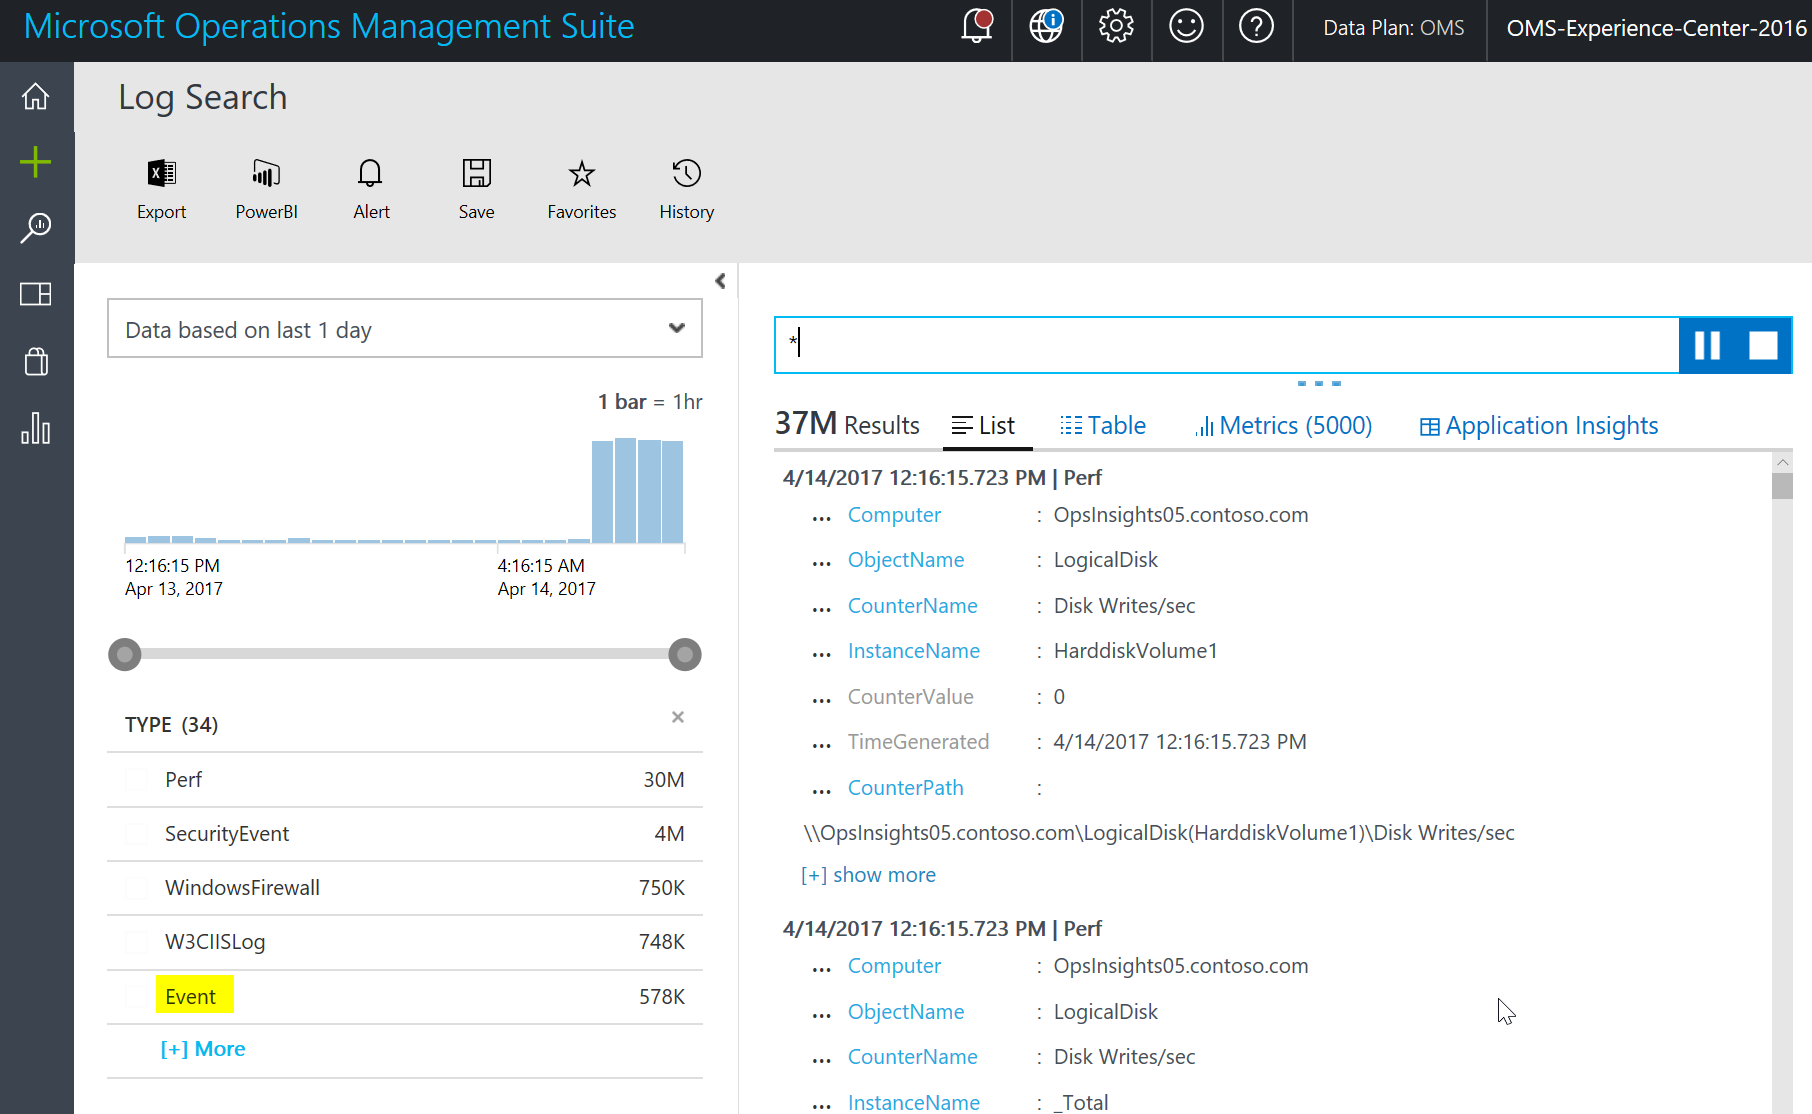Open the 'Data based on last 1 day' dropdown

pyautogui.click(x=405, y=329)
